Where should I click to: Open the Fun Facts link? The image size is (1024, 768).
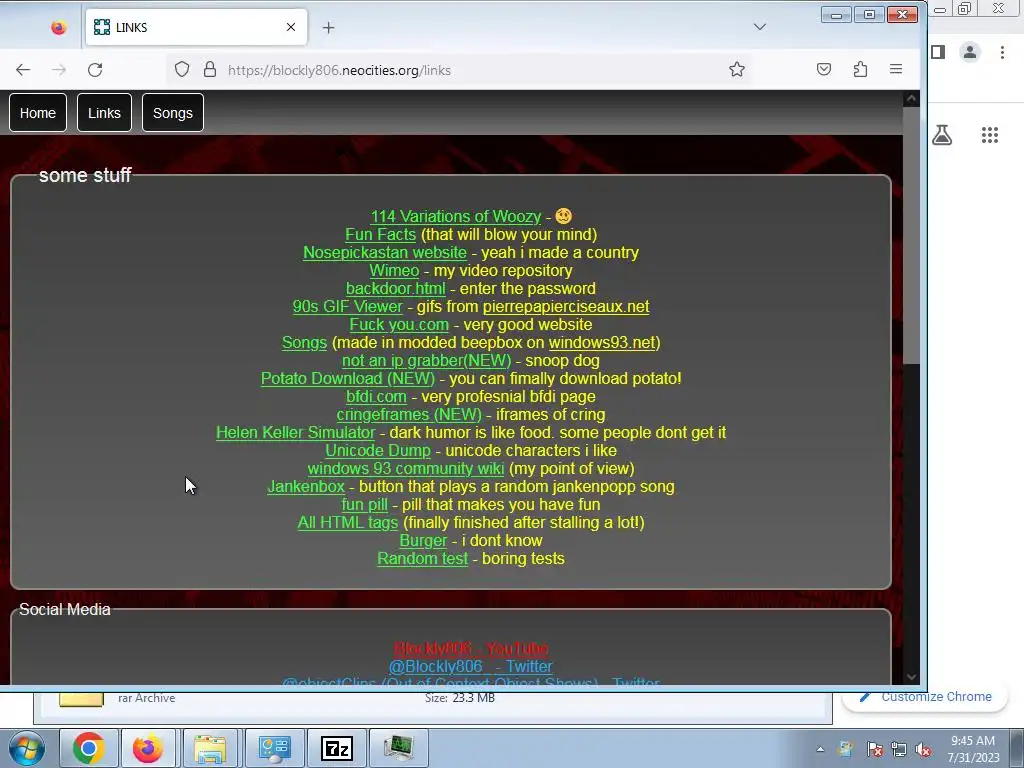point(381,234)
